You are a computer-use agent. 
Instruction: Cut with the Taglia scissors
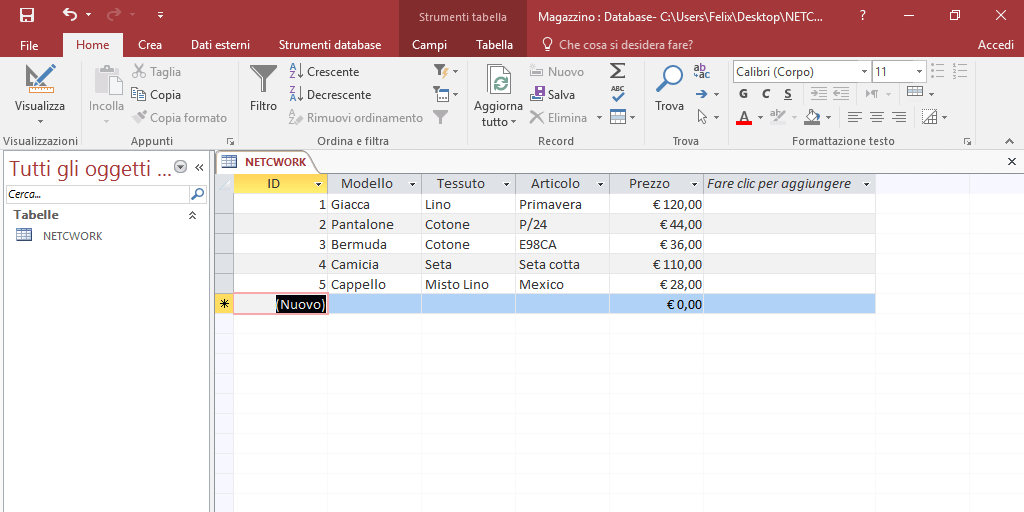[156, 71]
